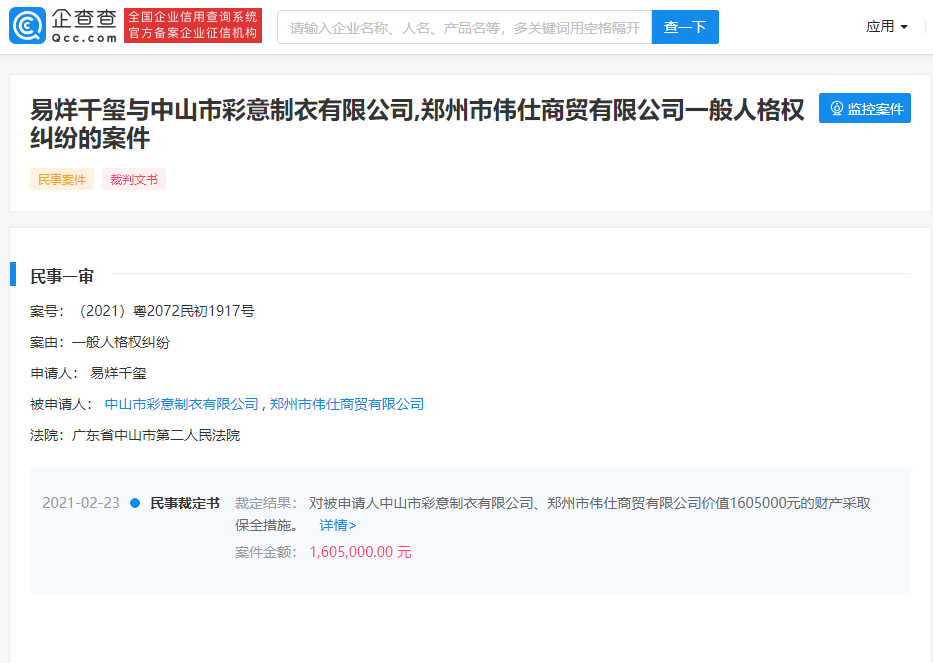Select the 裁判文书 tag
933x663 pixels.
(134, 180)
